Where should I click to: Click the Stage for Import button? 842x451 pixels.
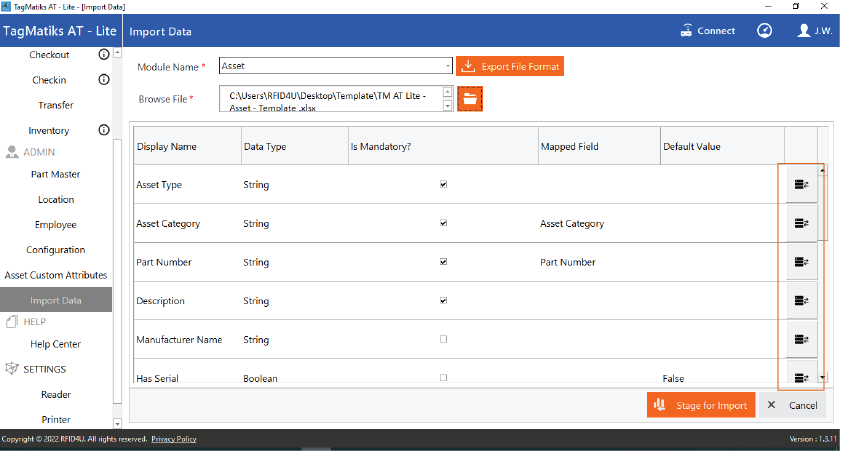click(701, 405)
